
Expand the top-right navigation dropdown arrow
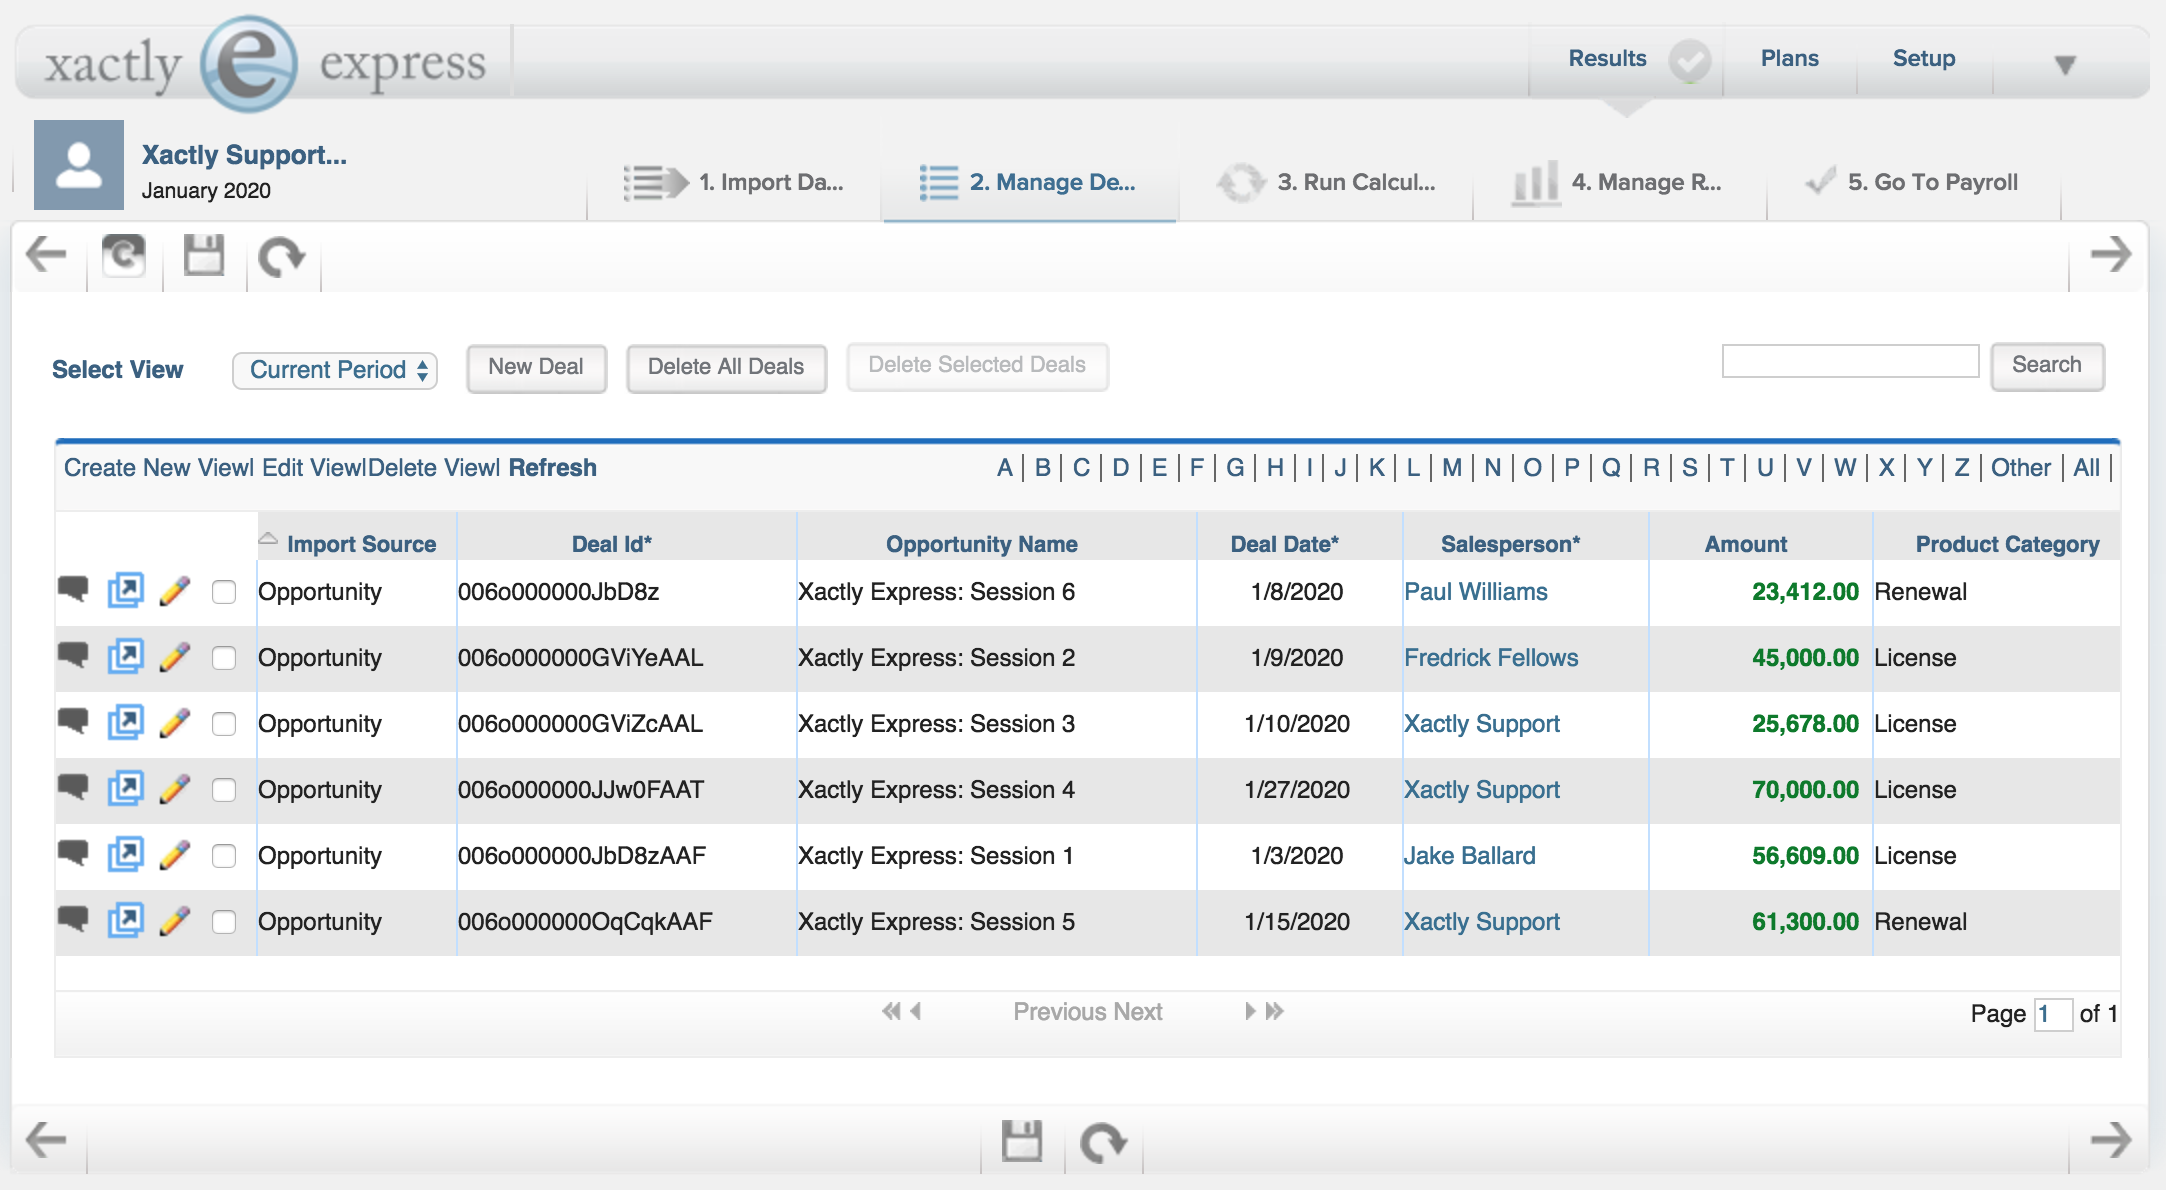2065,65
